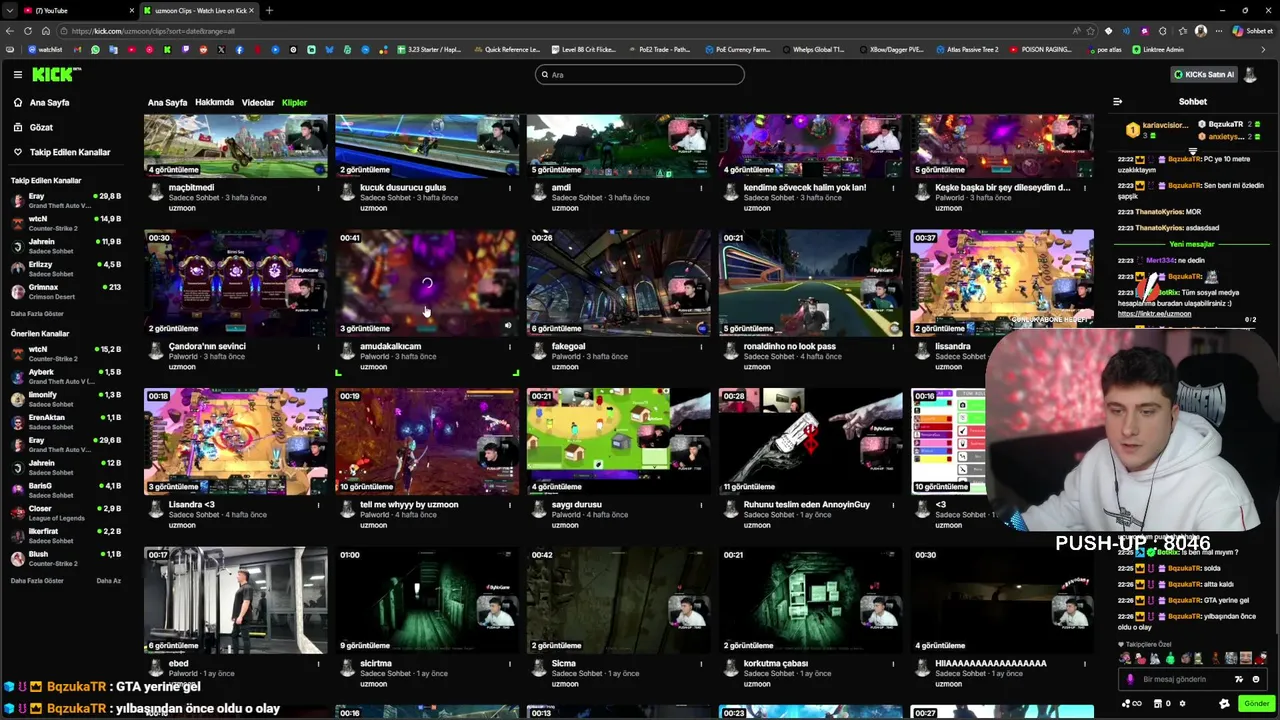Play the ronaldinho no look pass clip
Image resolution: width=1280 pixels, height=720 pixels.
pyautogui.click(x=810, y=283)
